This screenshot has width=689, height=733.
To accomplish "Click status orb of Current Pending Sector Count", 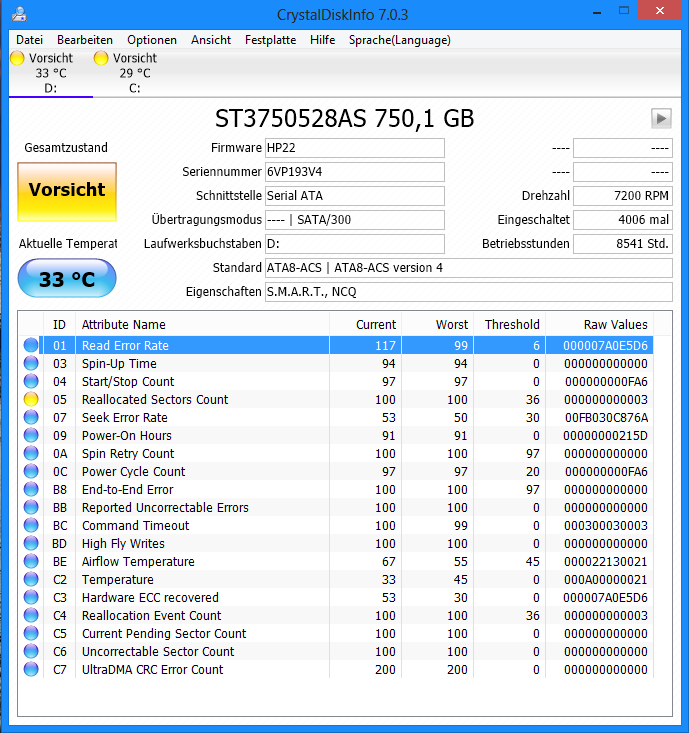I will 31,633.
